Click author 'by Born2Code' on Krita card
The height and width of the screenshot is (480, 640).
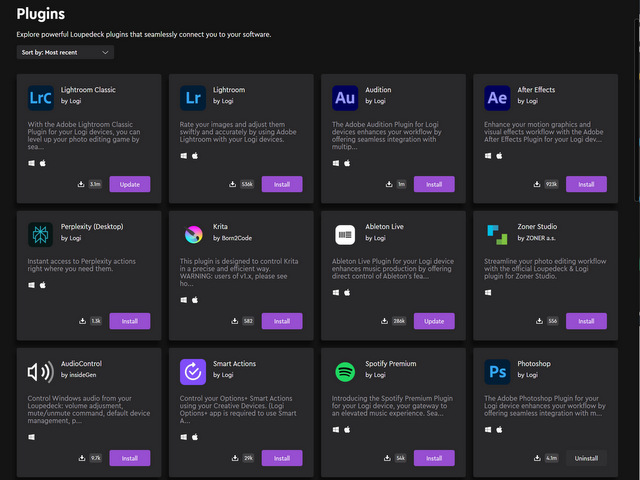[x=233, y=238]
